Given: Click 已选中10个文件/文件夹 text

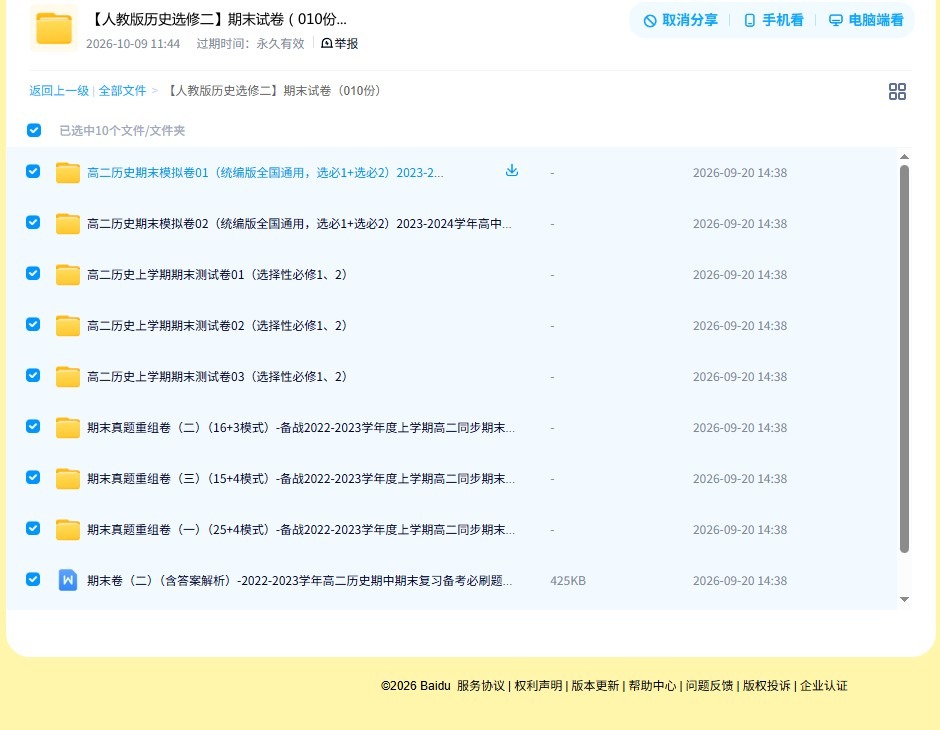Looking at the screenshot, I should pos(122,130).
